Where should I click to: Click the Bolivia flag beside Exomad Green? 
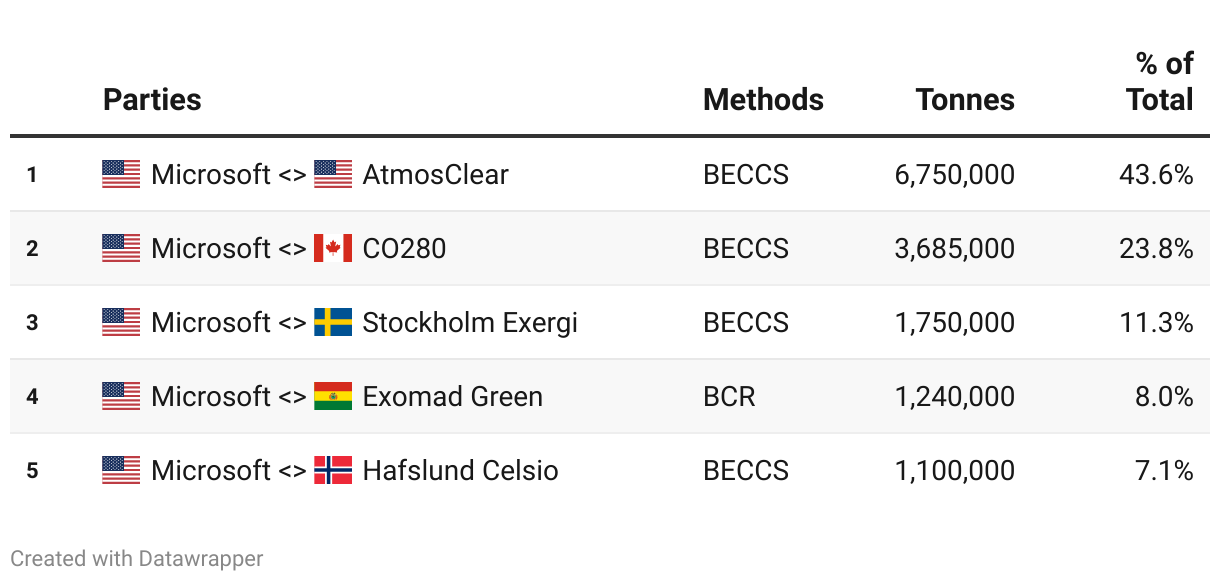[x=332, y=396]
